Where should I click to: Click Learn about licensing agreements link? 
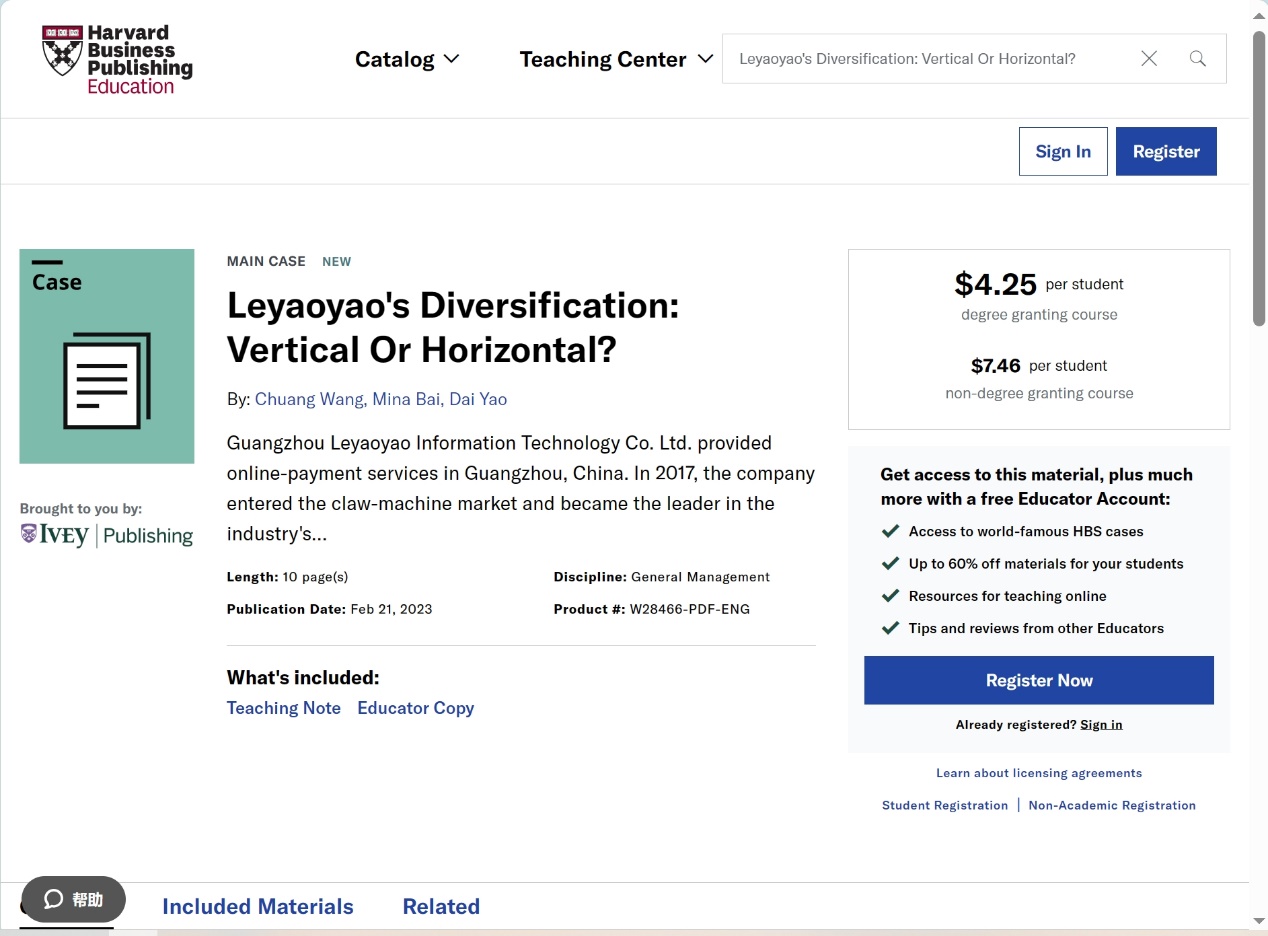(x=1038, y=773)
